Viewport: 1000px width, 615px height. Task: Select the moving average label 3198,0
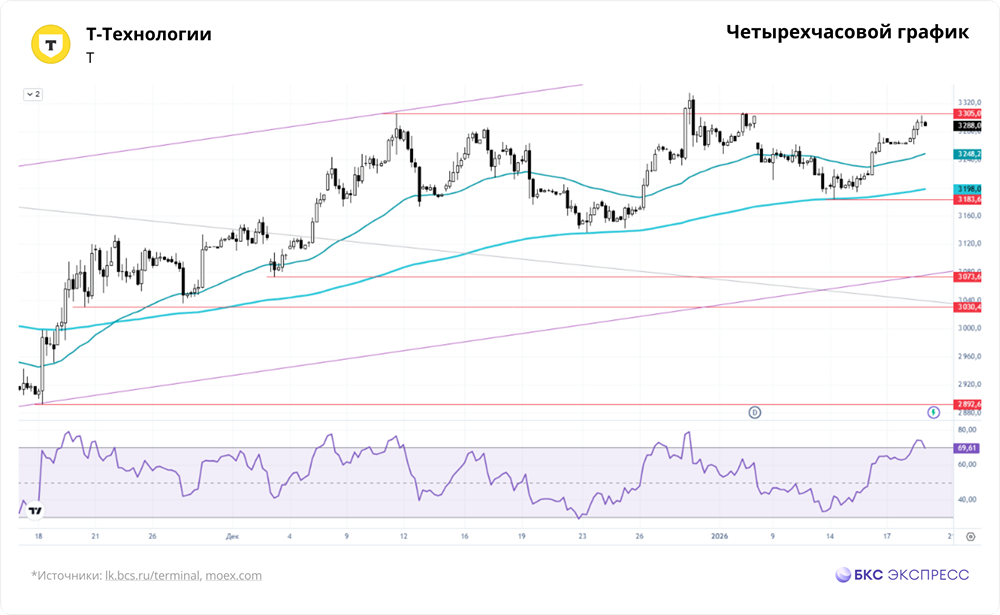967,189
